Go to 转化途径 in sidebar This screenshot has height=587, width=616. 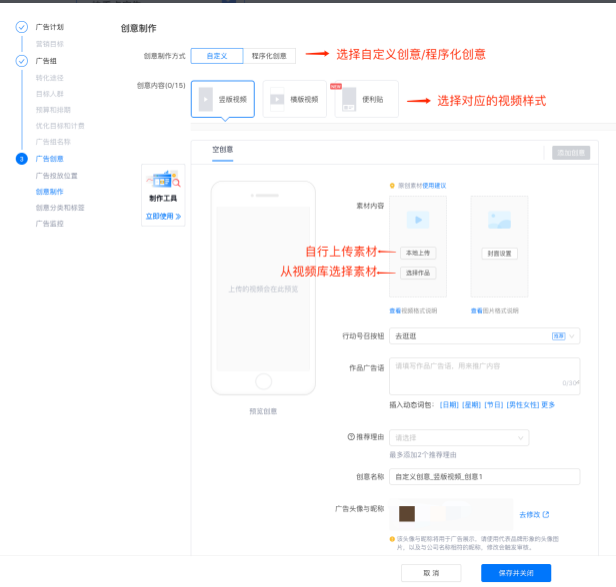50,78
